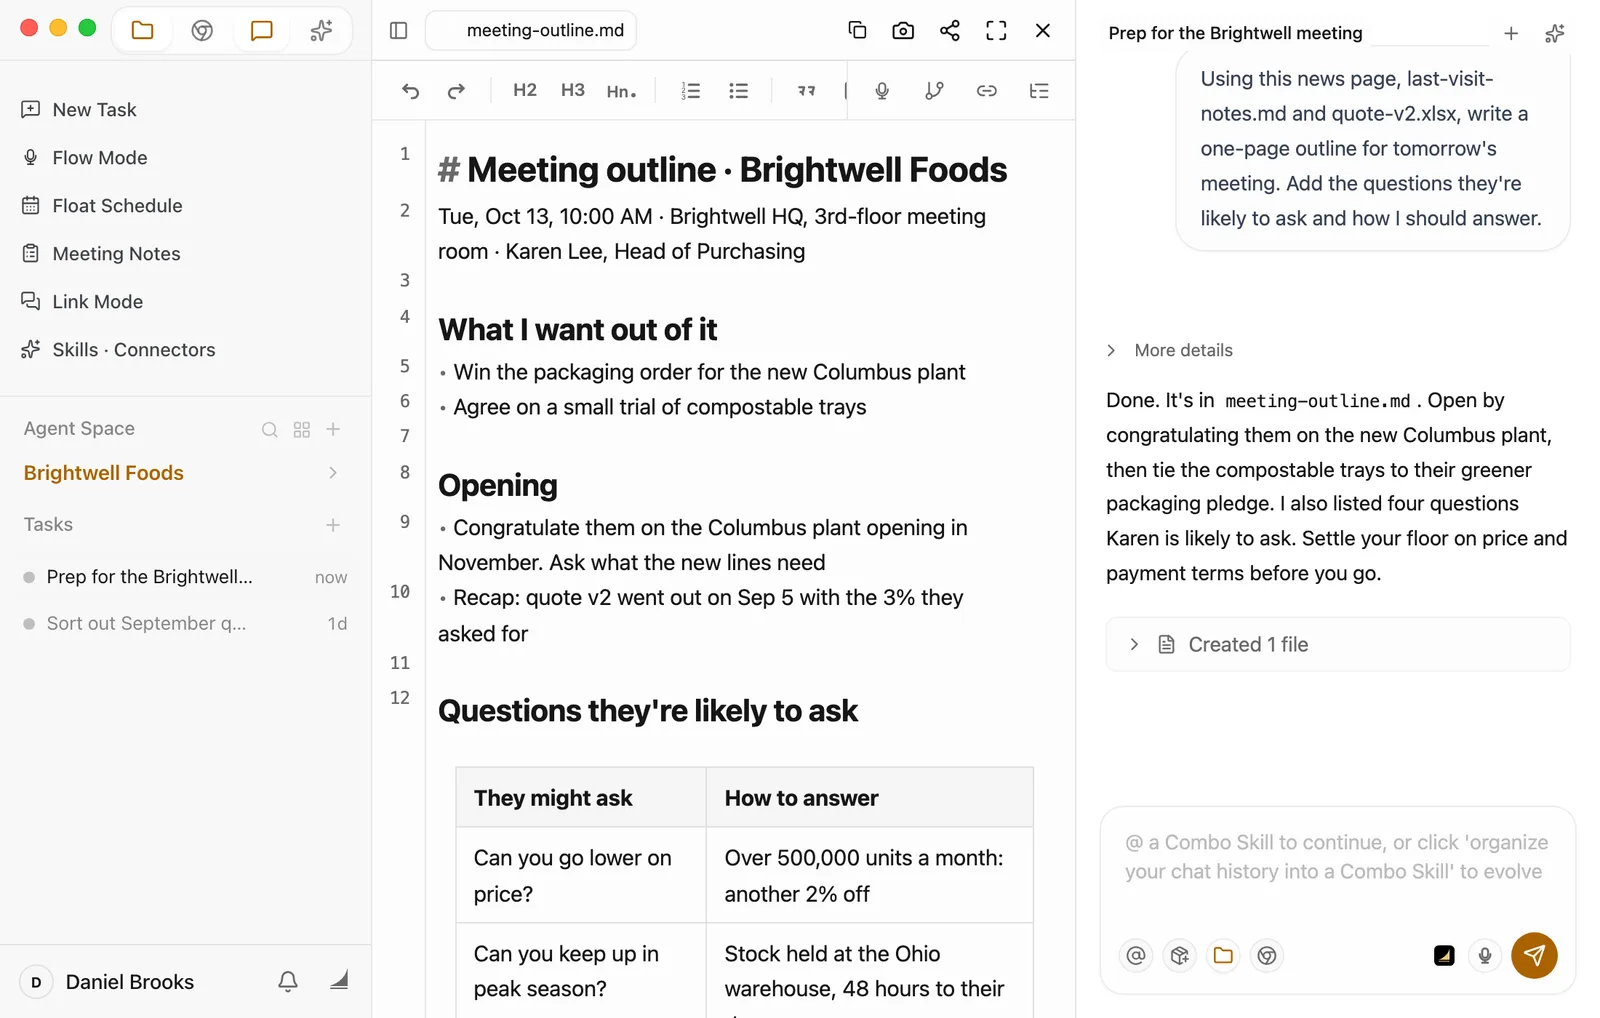Image resolution: width=1600 pixels, height=1018 pixels.
Task: Open the Prep for the Brightwell task
Action: [186, 577]
